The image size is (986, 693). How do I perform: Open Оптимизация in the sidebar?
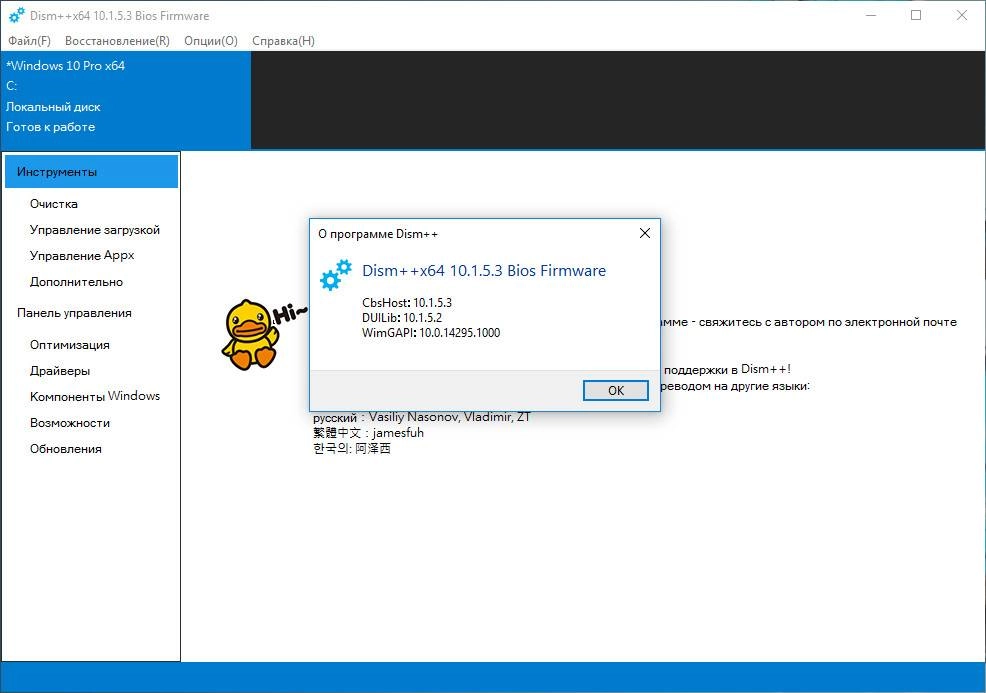pos(70,345)
